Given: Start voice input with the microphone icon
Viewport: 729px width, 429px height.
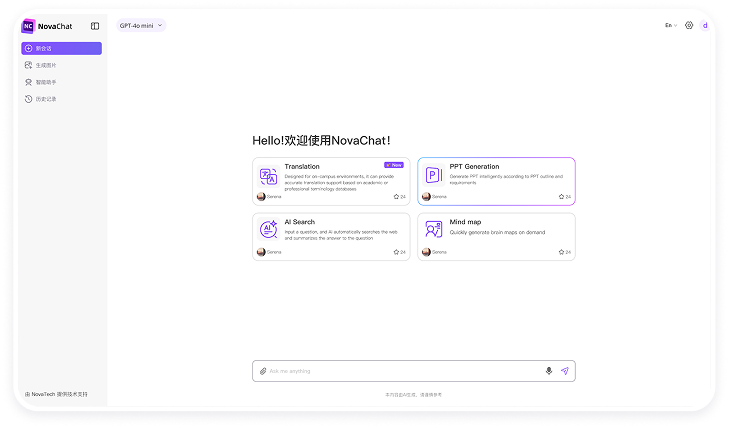Looking at the screenshot, I should tap(549, 371).
